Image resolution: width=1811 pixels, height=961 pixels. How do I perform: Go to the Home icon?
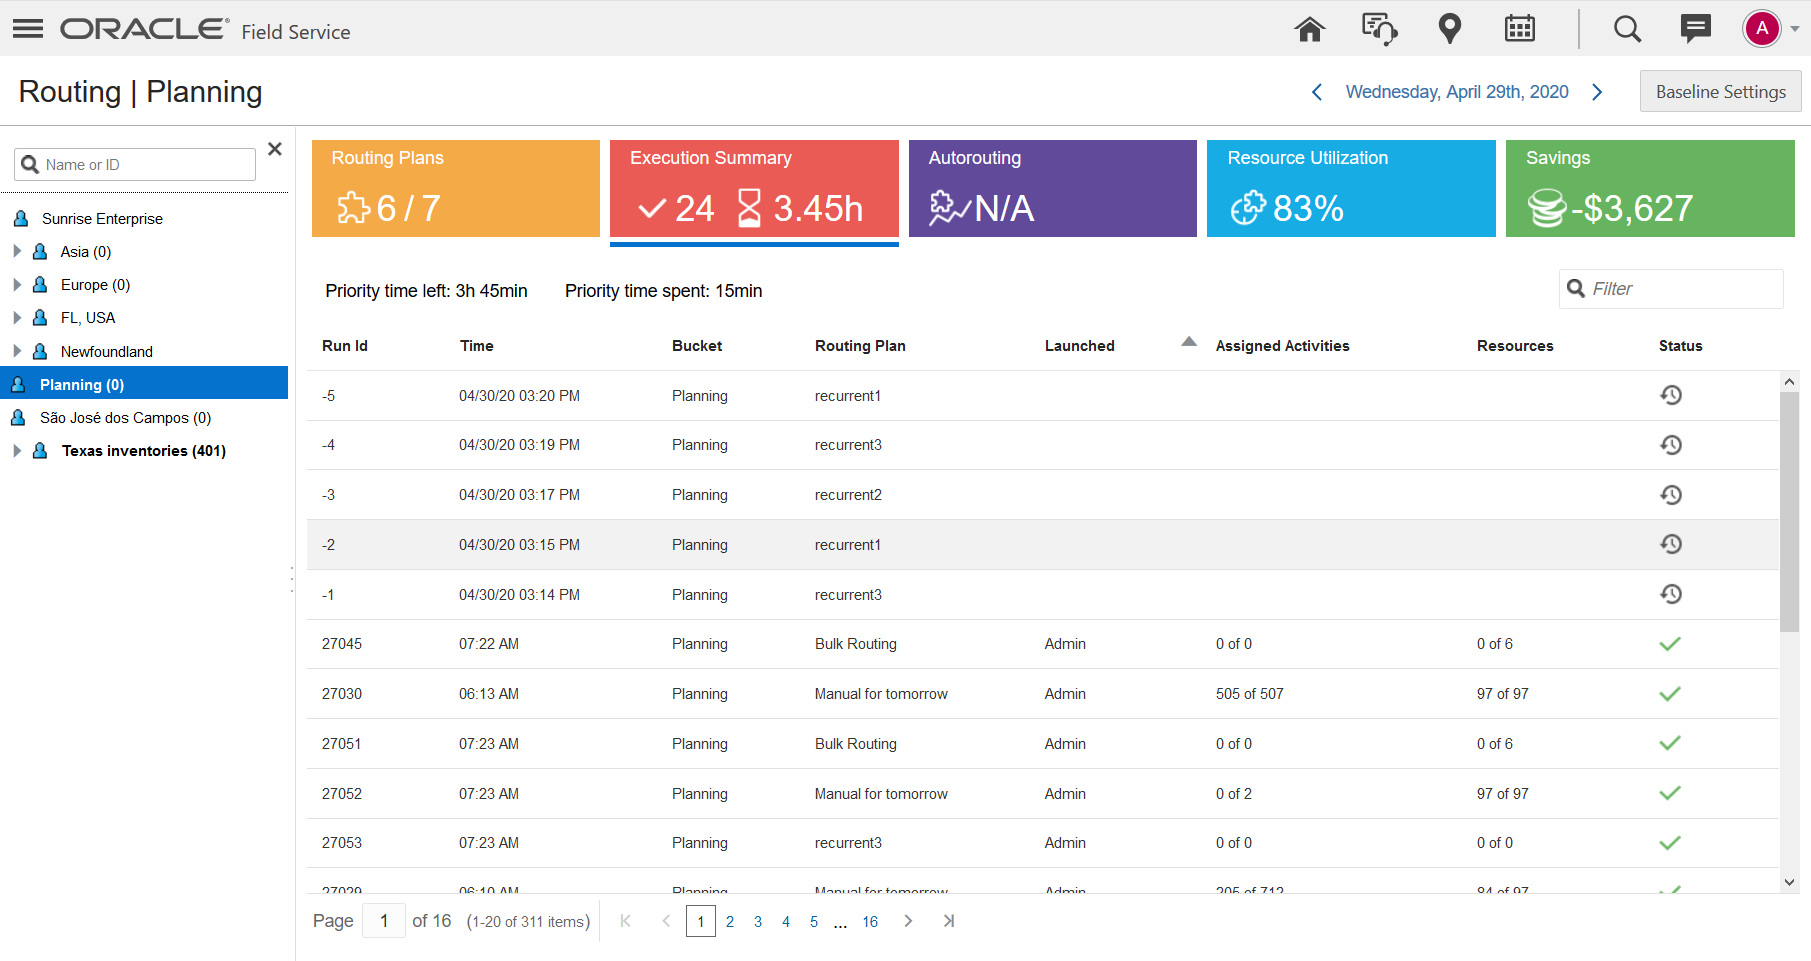click(1309, 29)
